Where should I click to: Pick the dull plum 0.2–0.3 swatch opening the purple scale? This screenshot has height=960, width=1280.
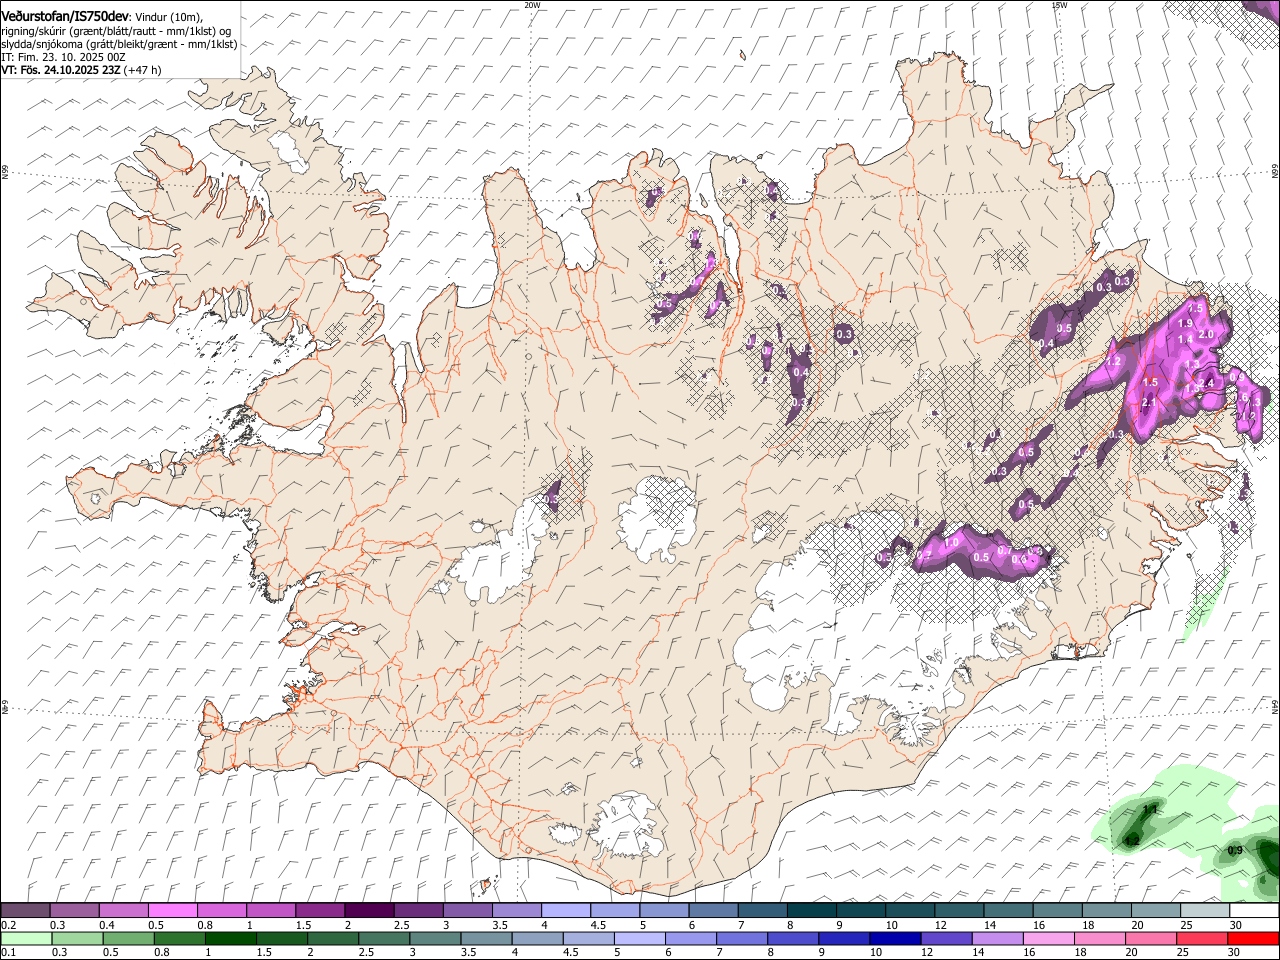tap(25, 911)
